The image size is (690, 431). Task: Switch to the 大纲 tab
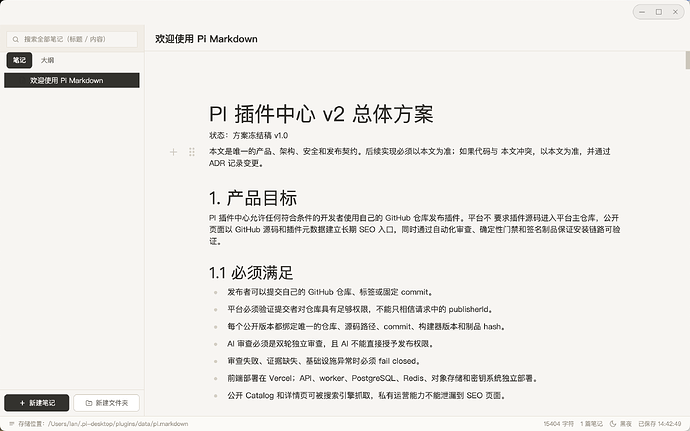coord(48,60)
